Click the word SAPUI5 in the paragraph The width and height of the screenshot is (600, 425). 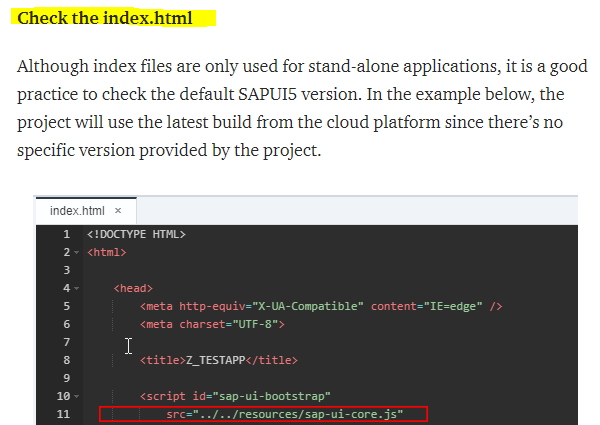(267, 94)
